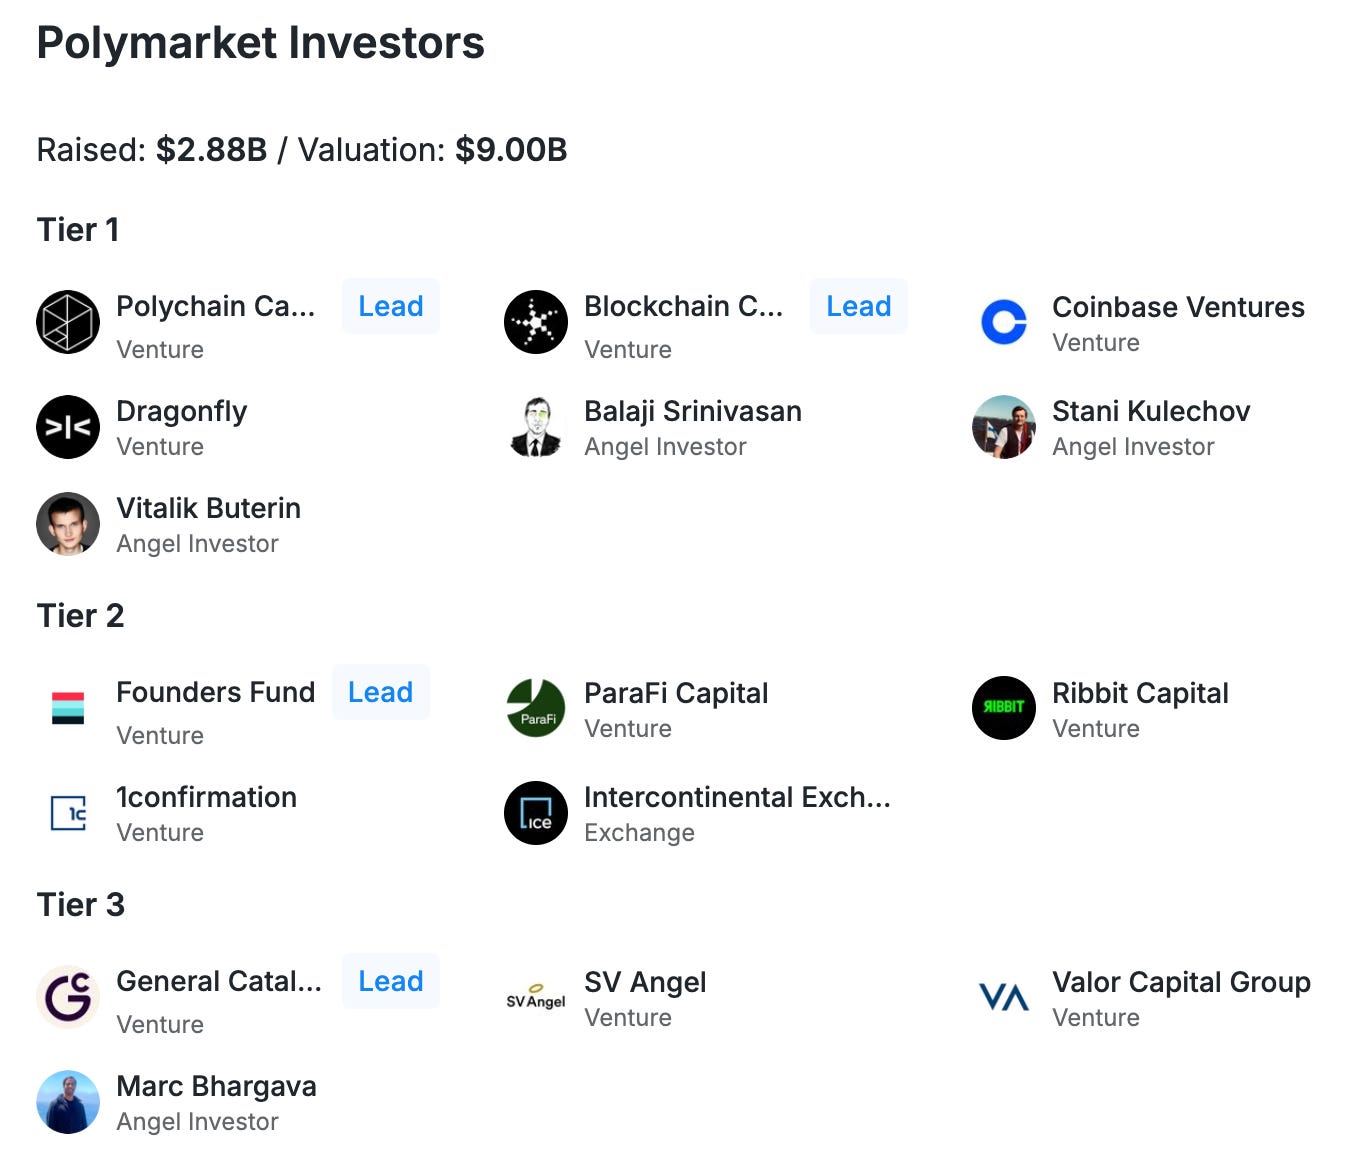
Task: Click the General Catalyst logo icon
Action: pos(68,997)
